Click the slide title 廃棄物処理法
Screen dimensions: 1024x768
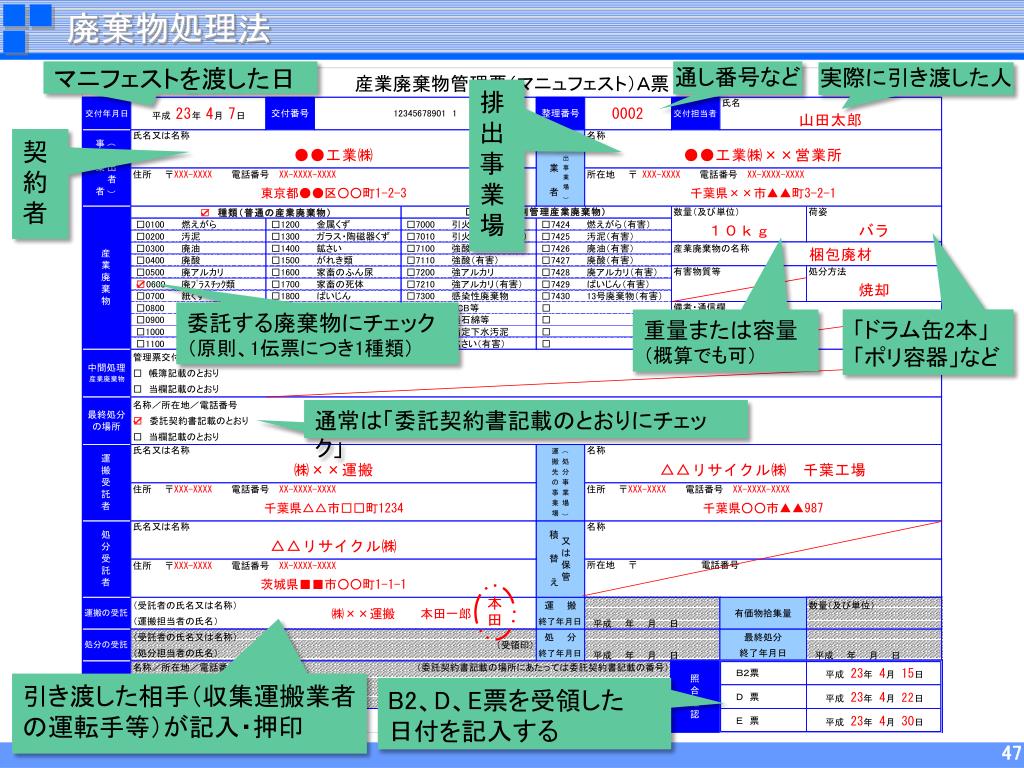pyautogui.click(x=168, y=28)
